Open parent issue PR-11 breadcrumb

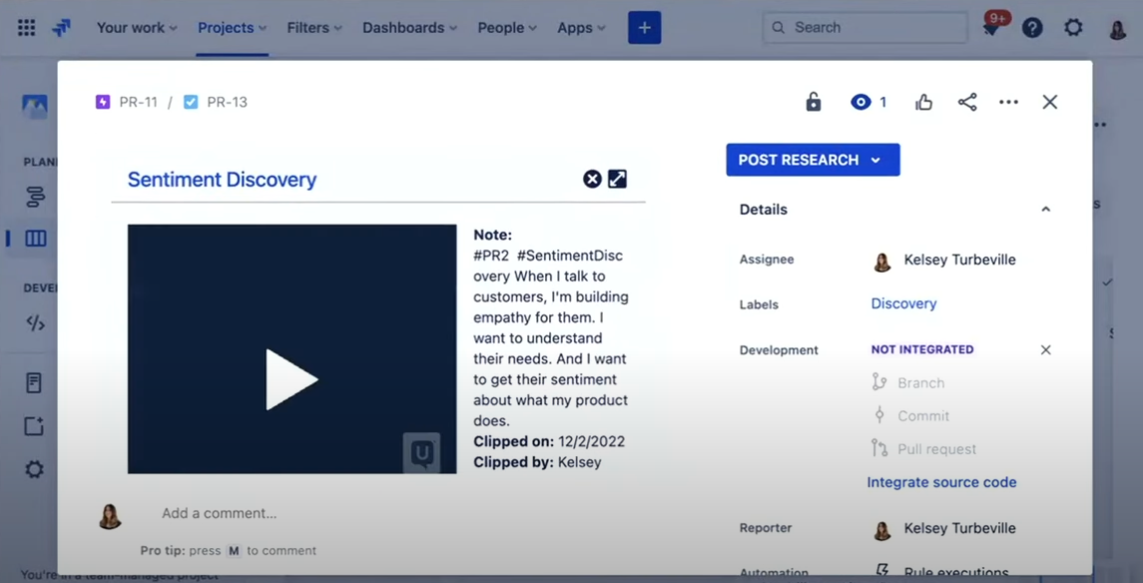139,102
